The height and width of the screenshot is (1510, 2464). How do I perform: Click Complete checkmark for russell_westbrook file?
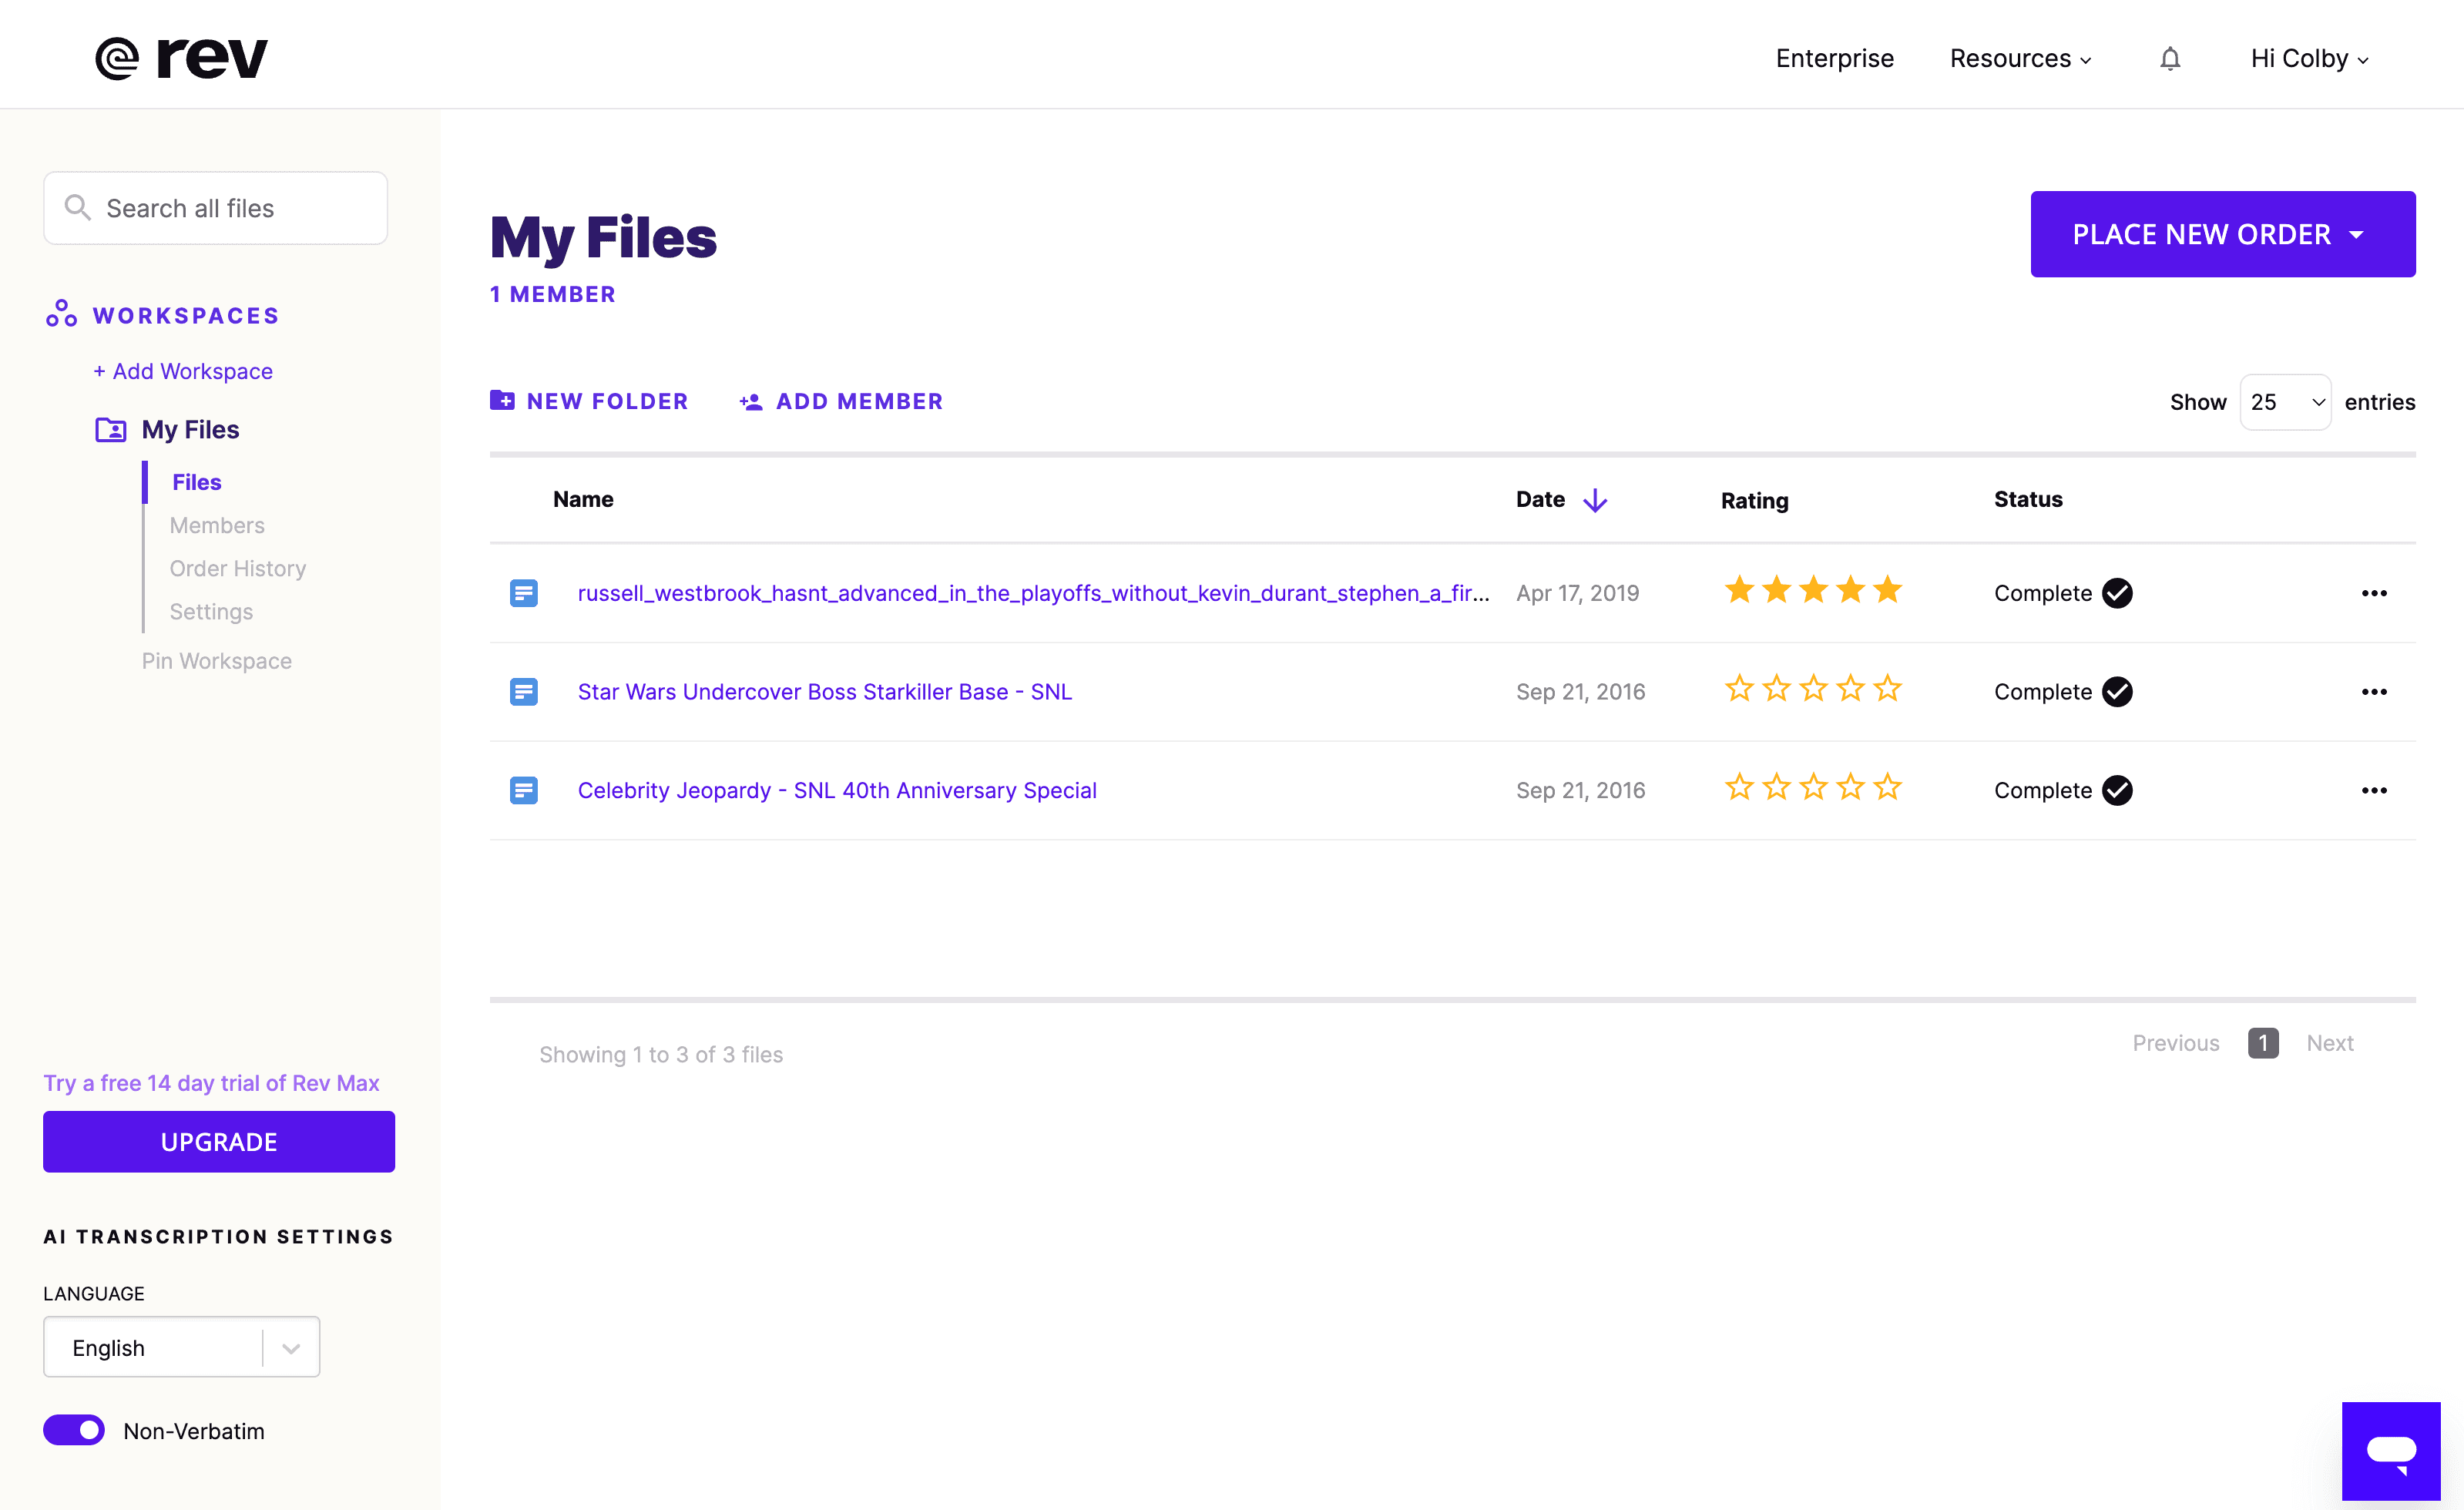tap(2117, 593)
